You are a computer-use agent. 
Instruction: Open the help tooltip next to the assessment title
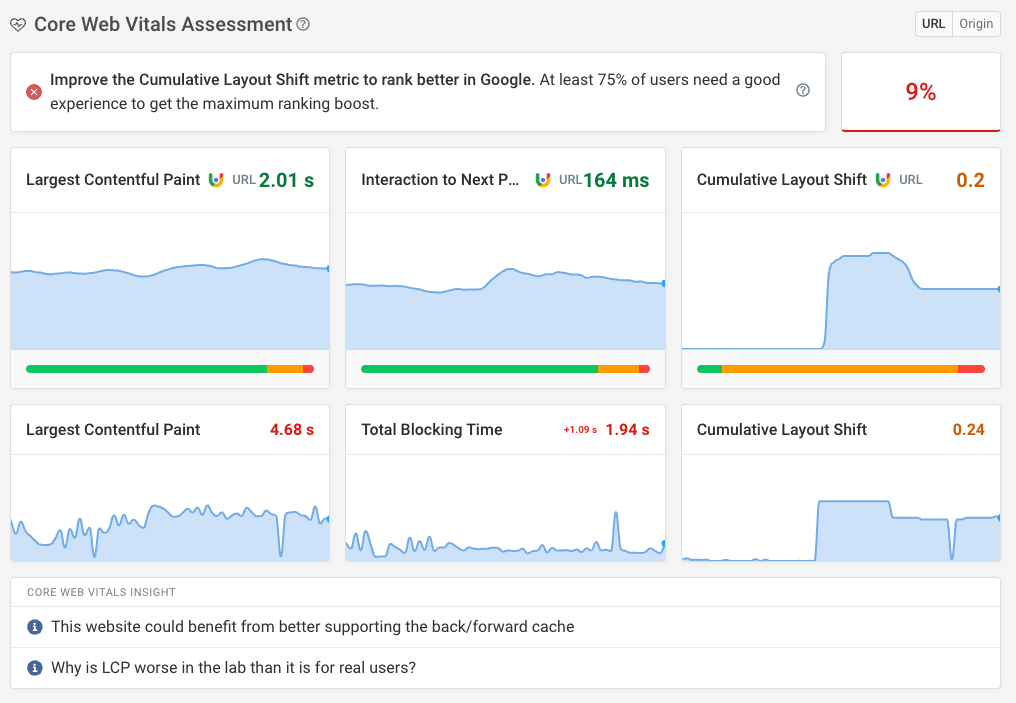coord(303,24)
